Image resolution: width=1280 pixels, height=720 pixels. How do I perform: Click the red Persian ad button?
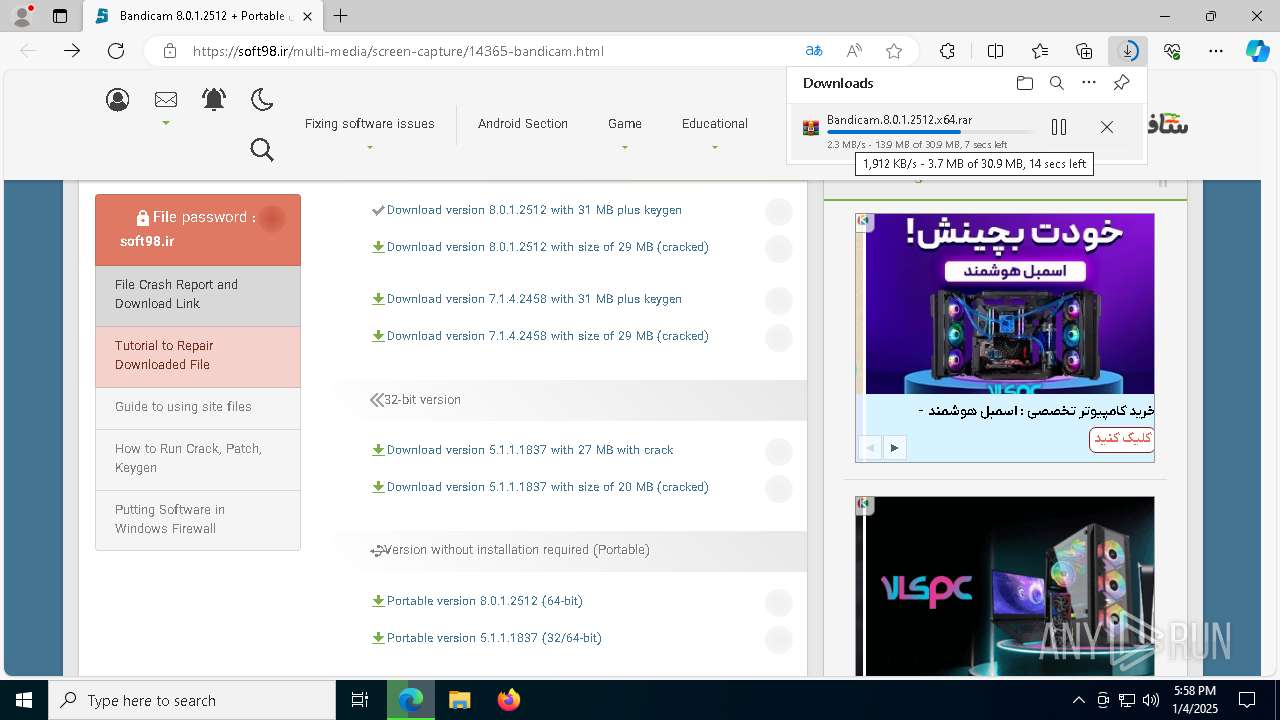click(x=1122, y=439)
